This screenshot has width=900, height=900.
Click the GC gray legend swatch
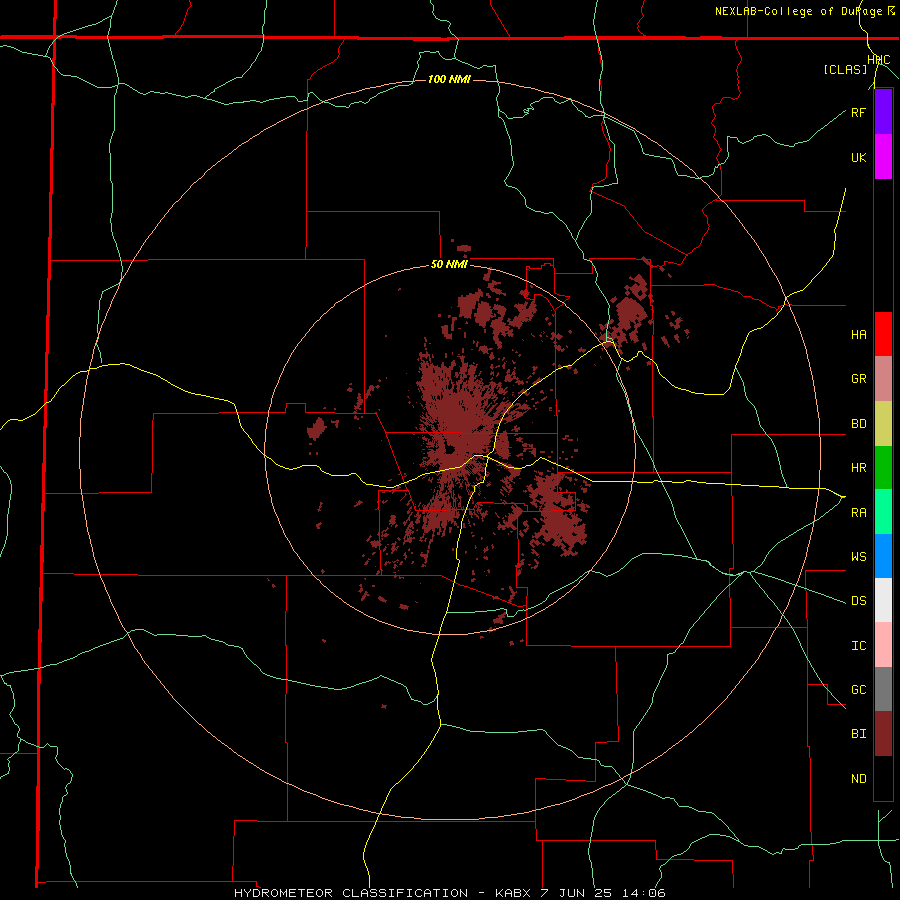[883, 689]
